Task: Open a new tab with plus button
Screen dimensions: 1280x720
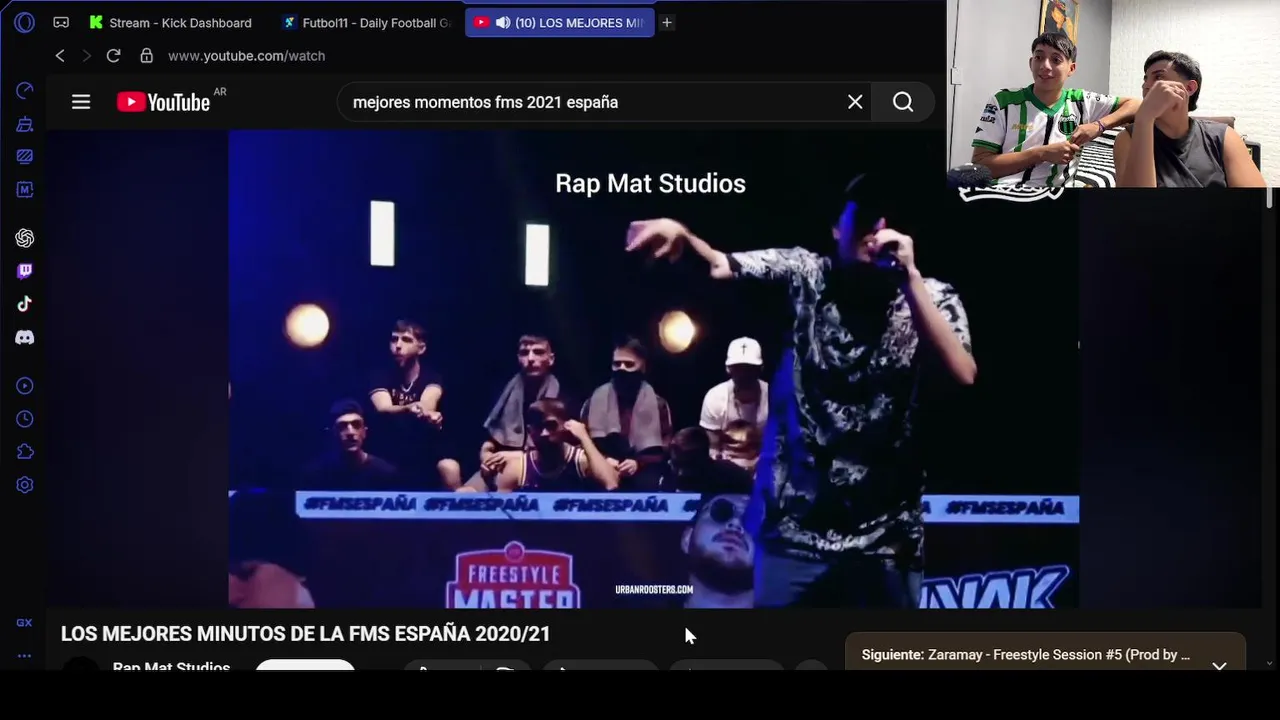Action: [667, 22]
